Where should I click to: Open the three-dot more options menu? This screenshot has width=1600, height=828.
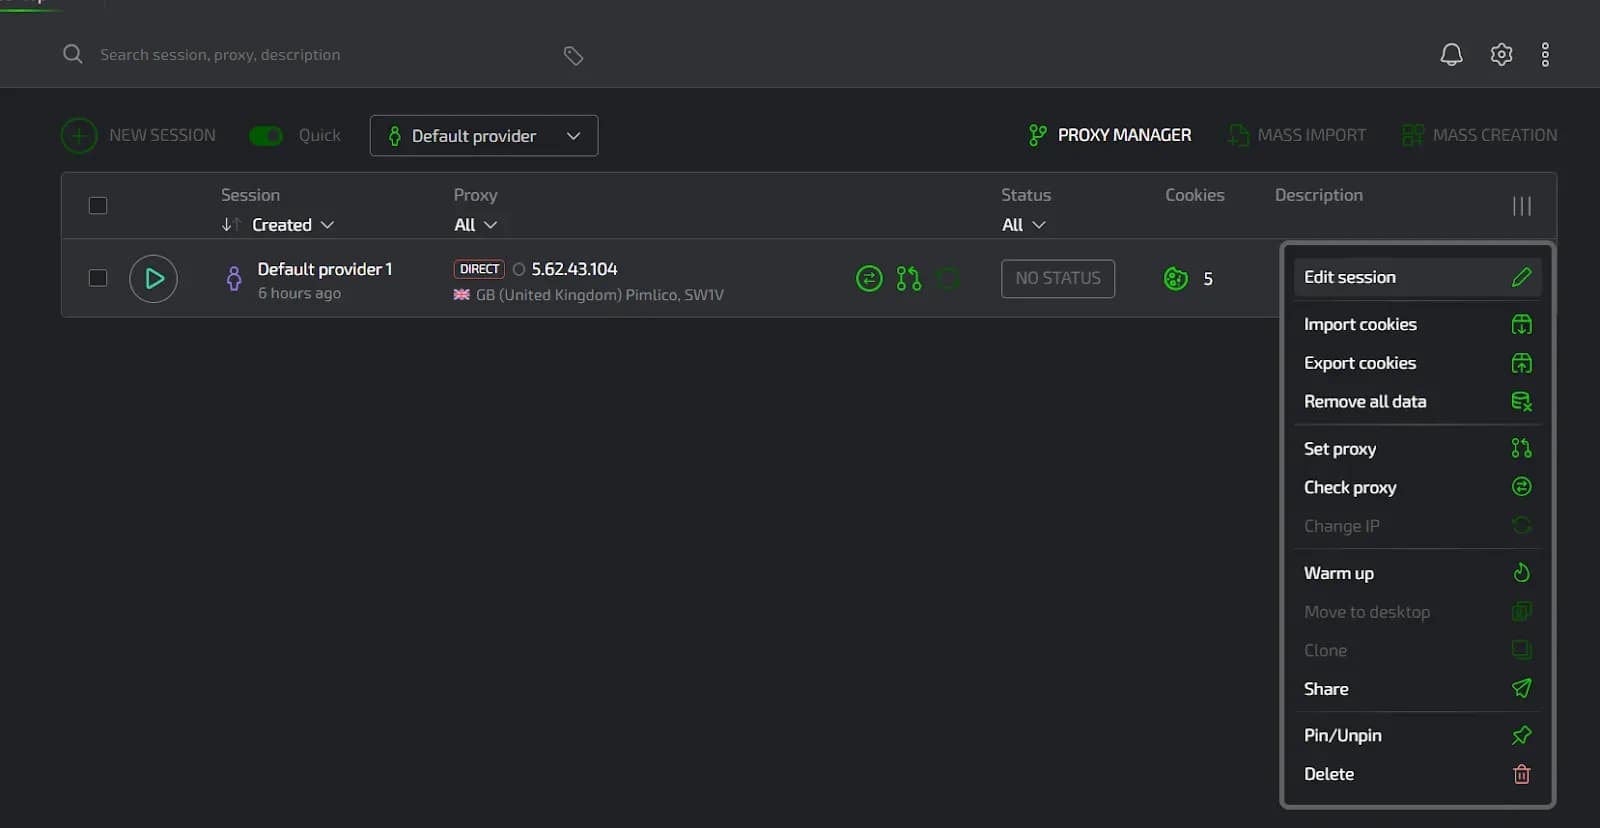[1545, 55]
